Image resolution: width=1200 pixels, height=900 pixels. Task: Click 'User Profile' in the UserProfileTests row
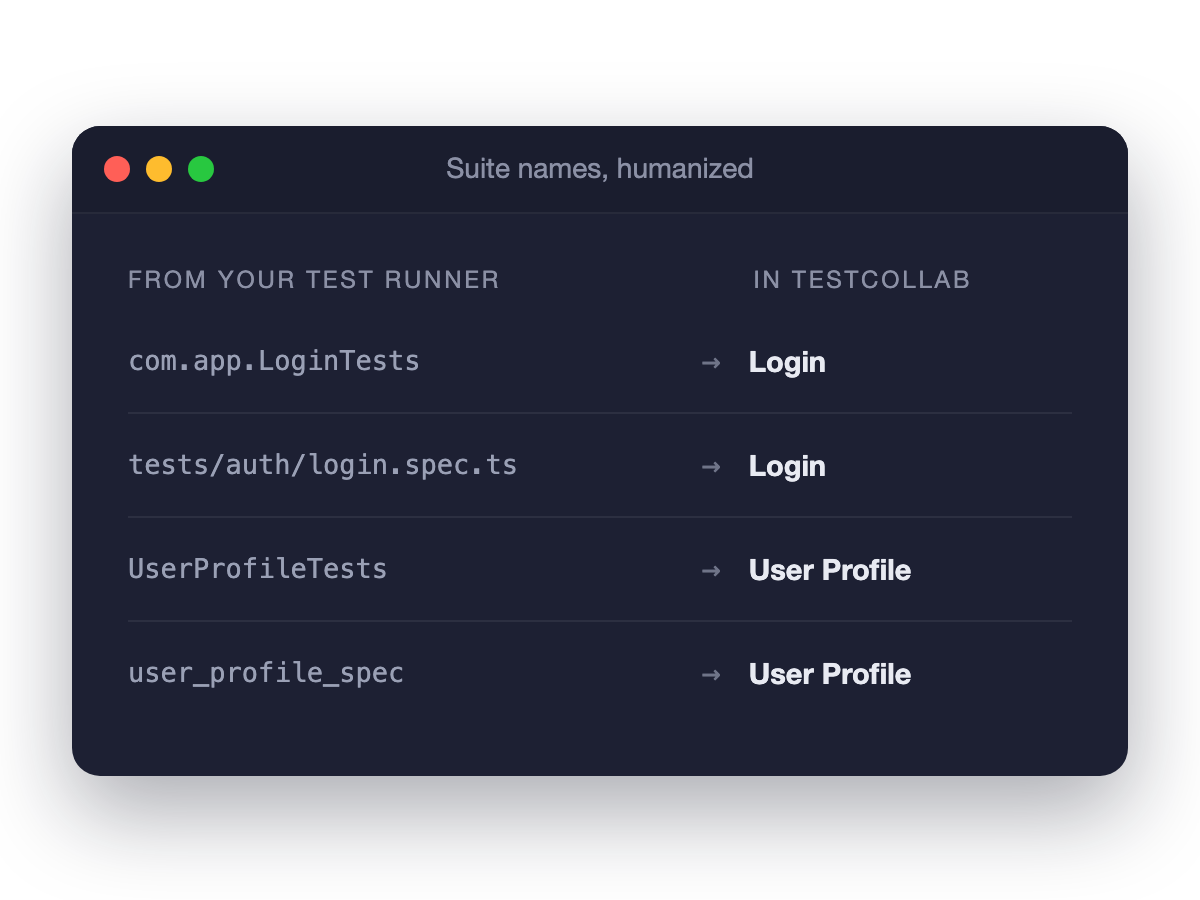tap(830, 570)
